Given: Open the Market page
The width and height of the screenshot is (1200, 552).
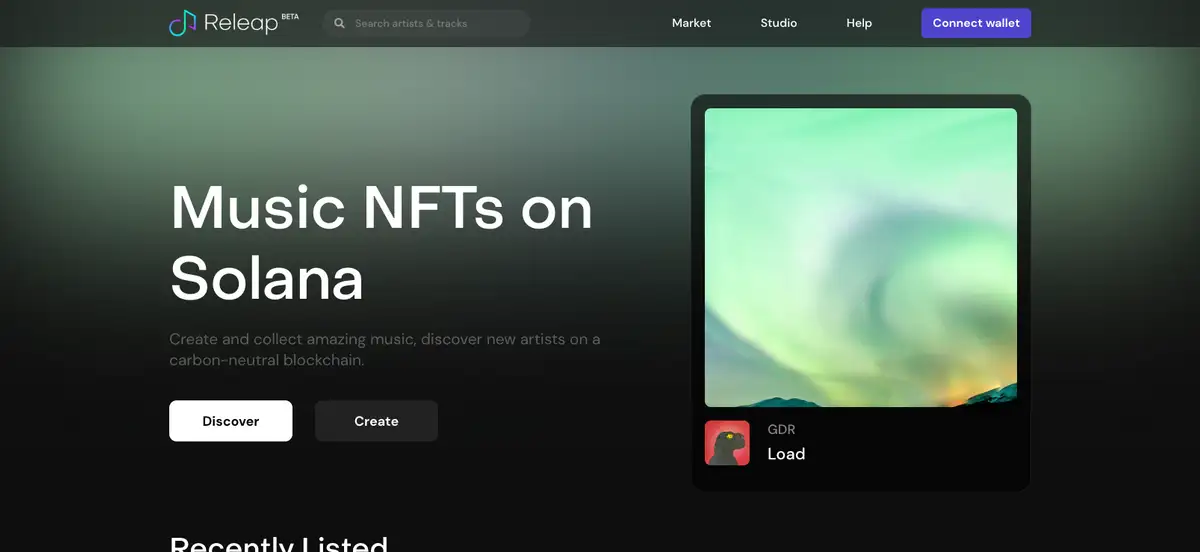Looking at the screenshot, I should [691, 23].
